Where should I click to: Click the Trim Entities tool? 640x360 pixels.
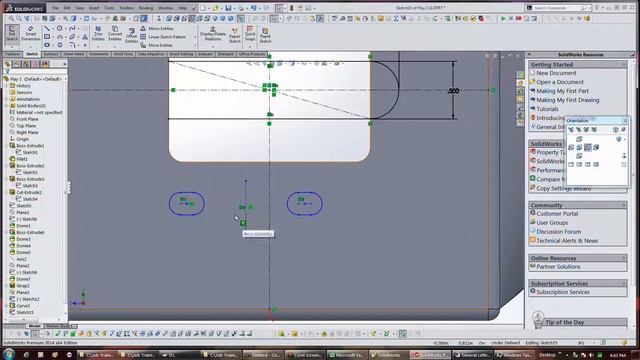[98, 33]
